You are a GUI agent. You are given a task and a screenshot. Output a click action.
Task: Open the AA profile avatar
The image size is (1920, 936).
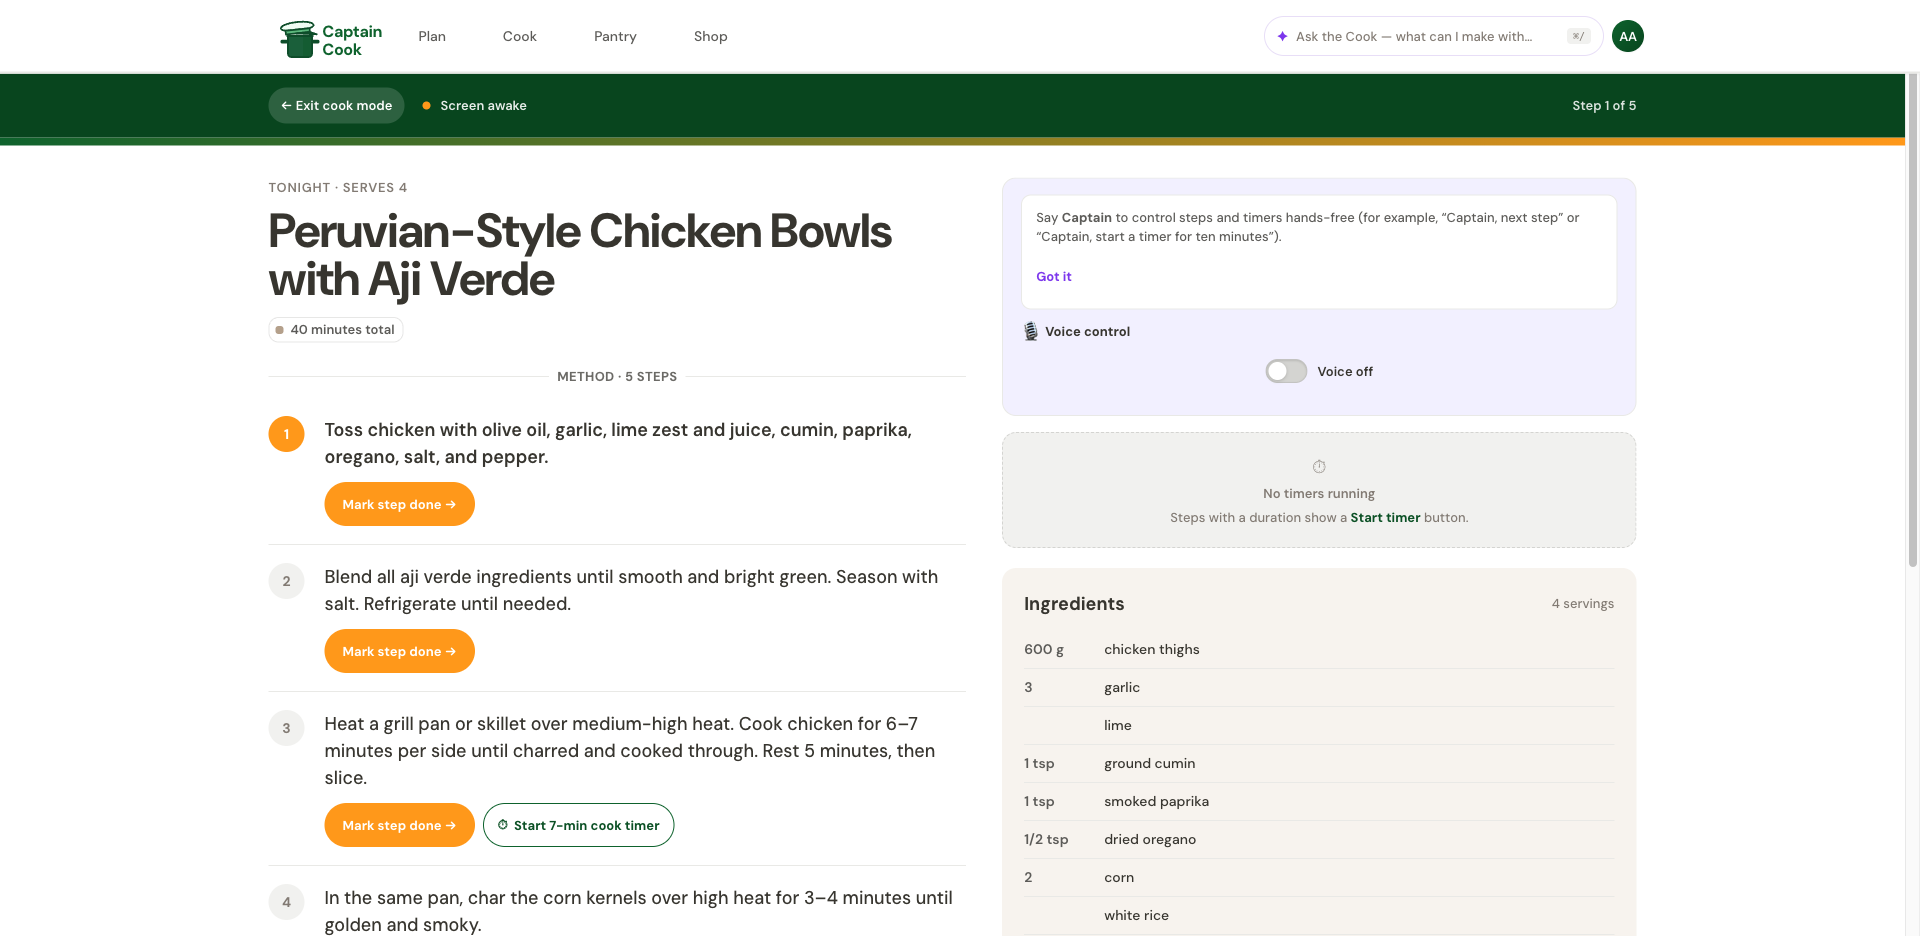click(1628, 36)
